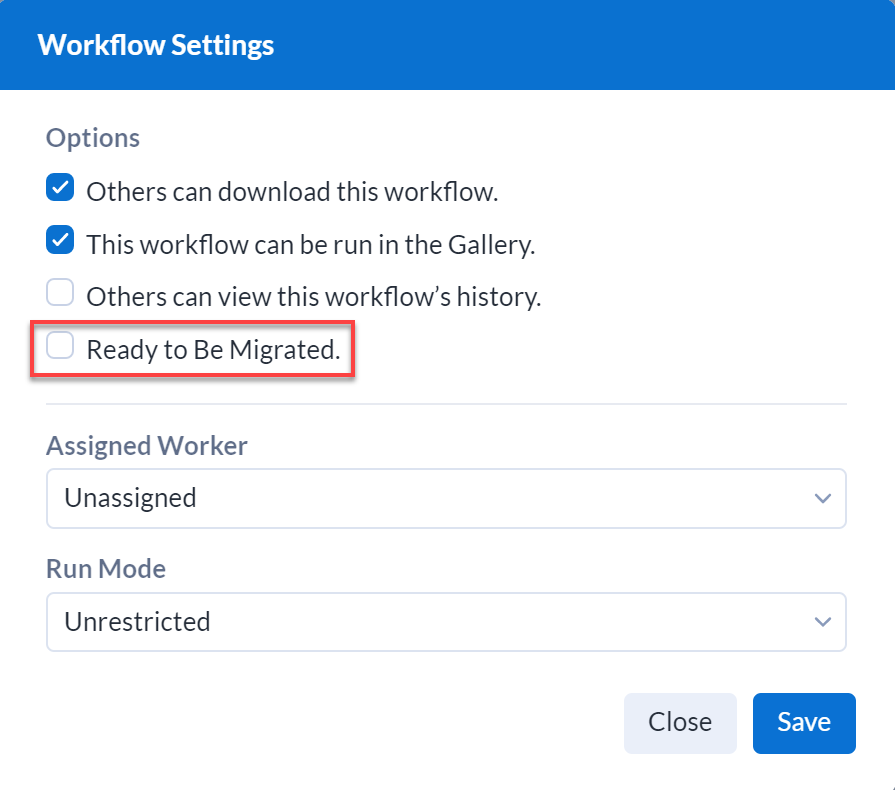This screenshot has height=790, width=895.
Task: Toggle the red-highlighted migration checkbox
Action: point(59,345)
